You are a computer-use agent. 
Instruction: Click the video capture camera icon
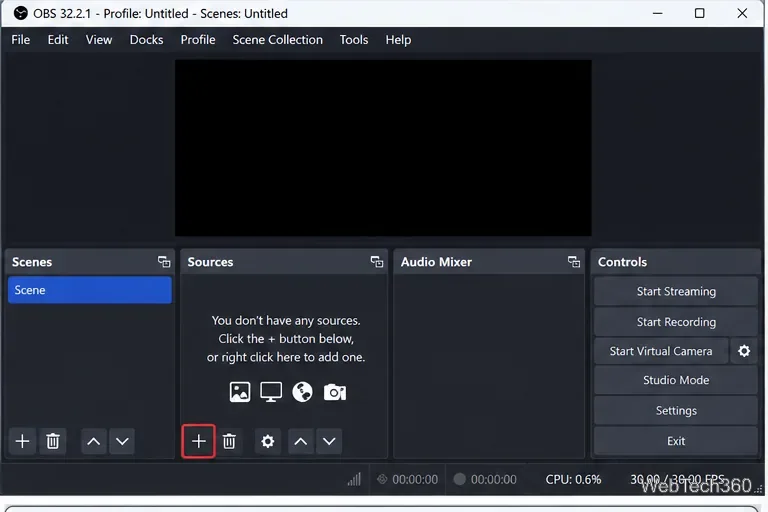tap(335, 392)
